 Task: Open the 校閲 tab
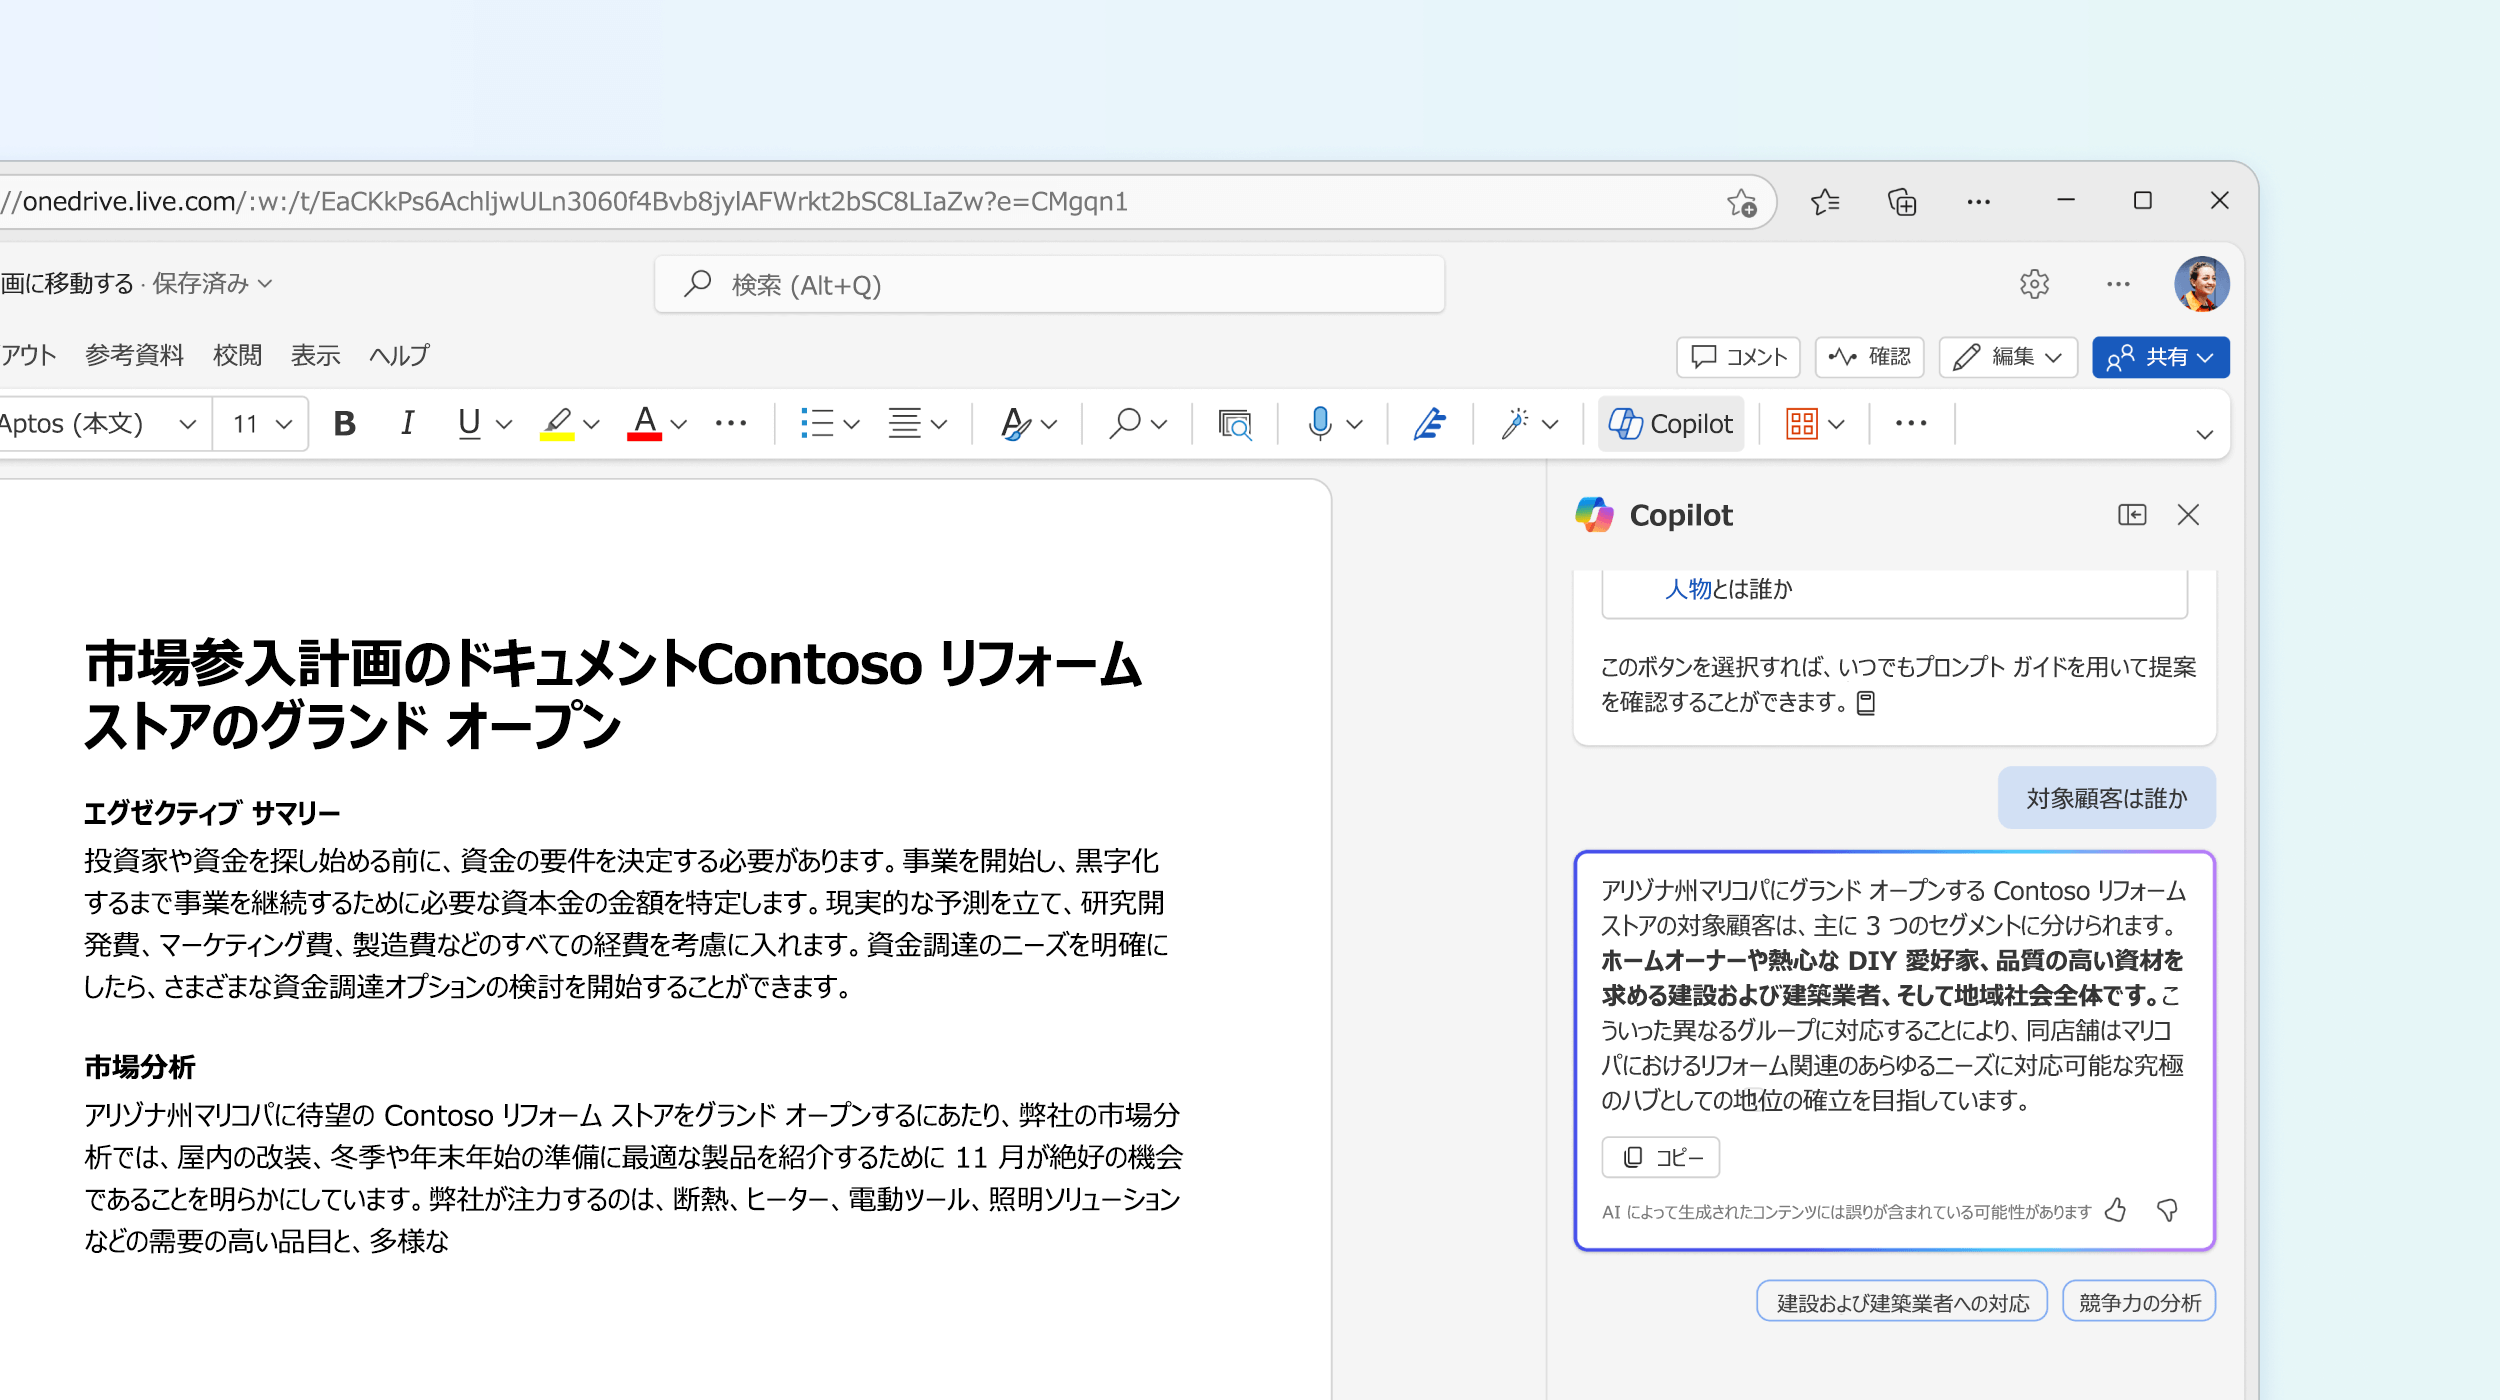pyautogui.click(x=238, y=355)
